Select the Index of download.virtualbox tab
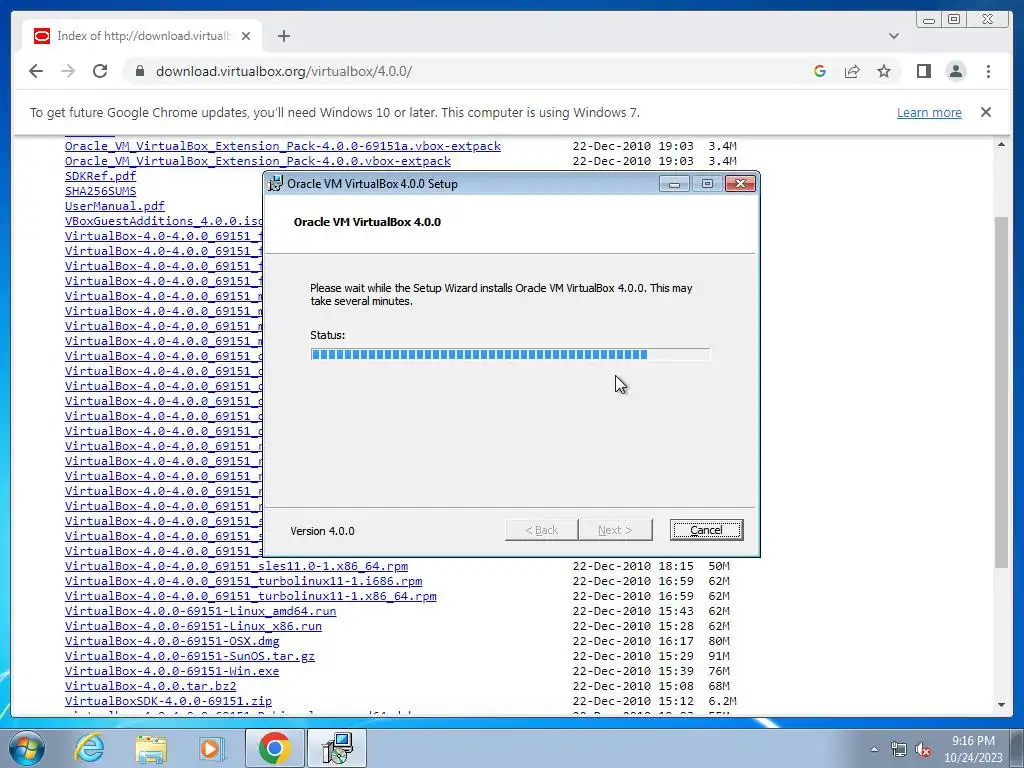This screenshot has width=1024, height=768. [142, 36]
